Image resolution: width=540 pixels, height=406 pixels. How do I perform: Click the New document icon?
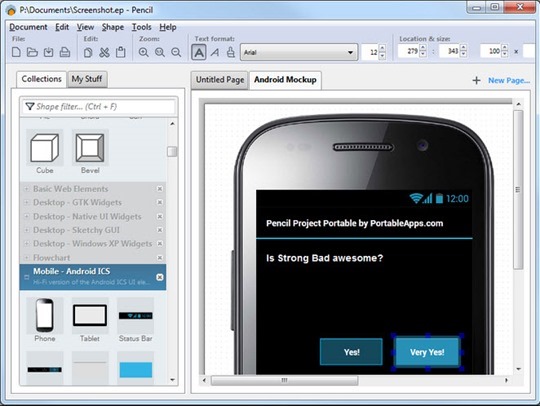click(16, 52)
